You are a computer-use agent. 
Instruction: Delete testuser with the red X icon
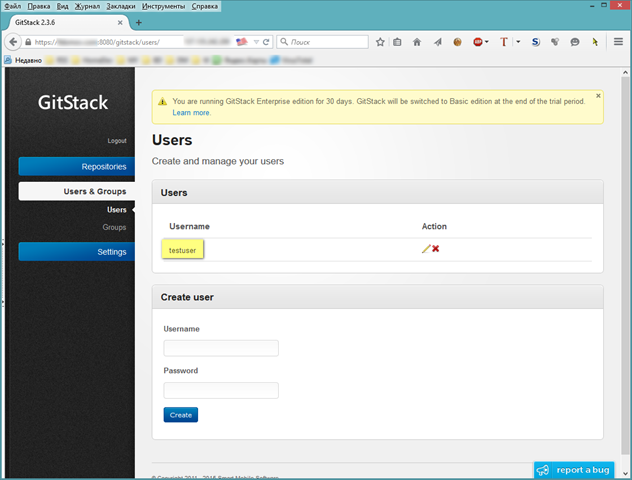pyautogui.click(x=436, y=249)
